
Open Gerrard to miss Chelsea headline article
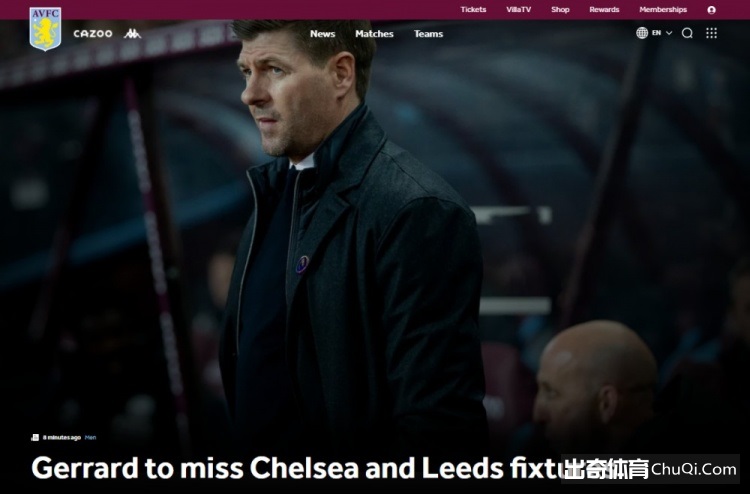(297, 468)
